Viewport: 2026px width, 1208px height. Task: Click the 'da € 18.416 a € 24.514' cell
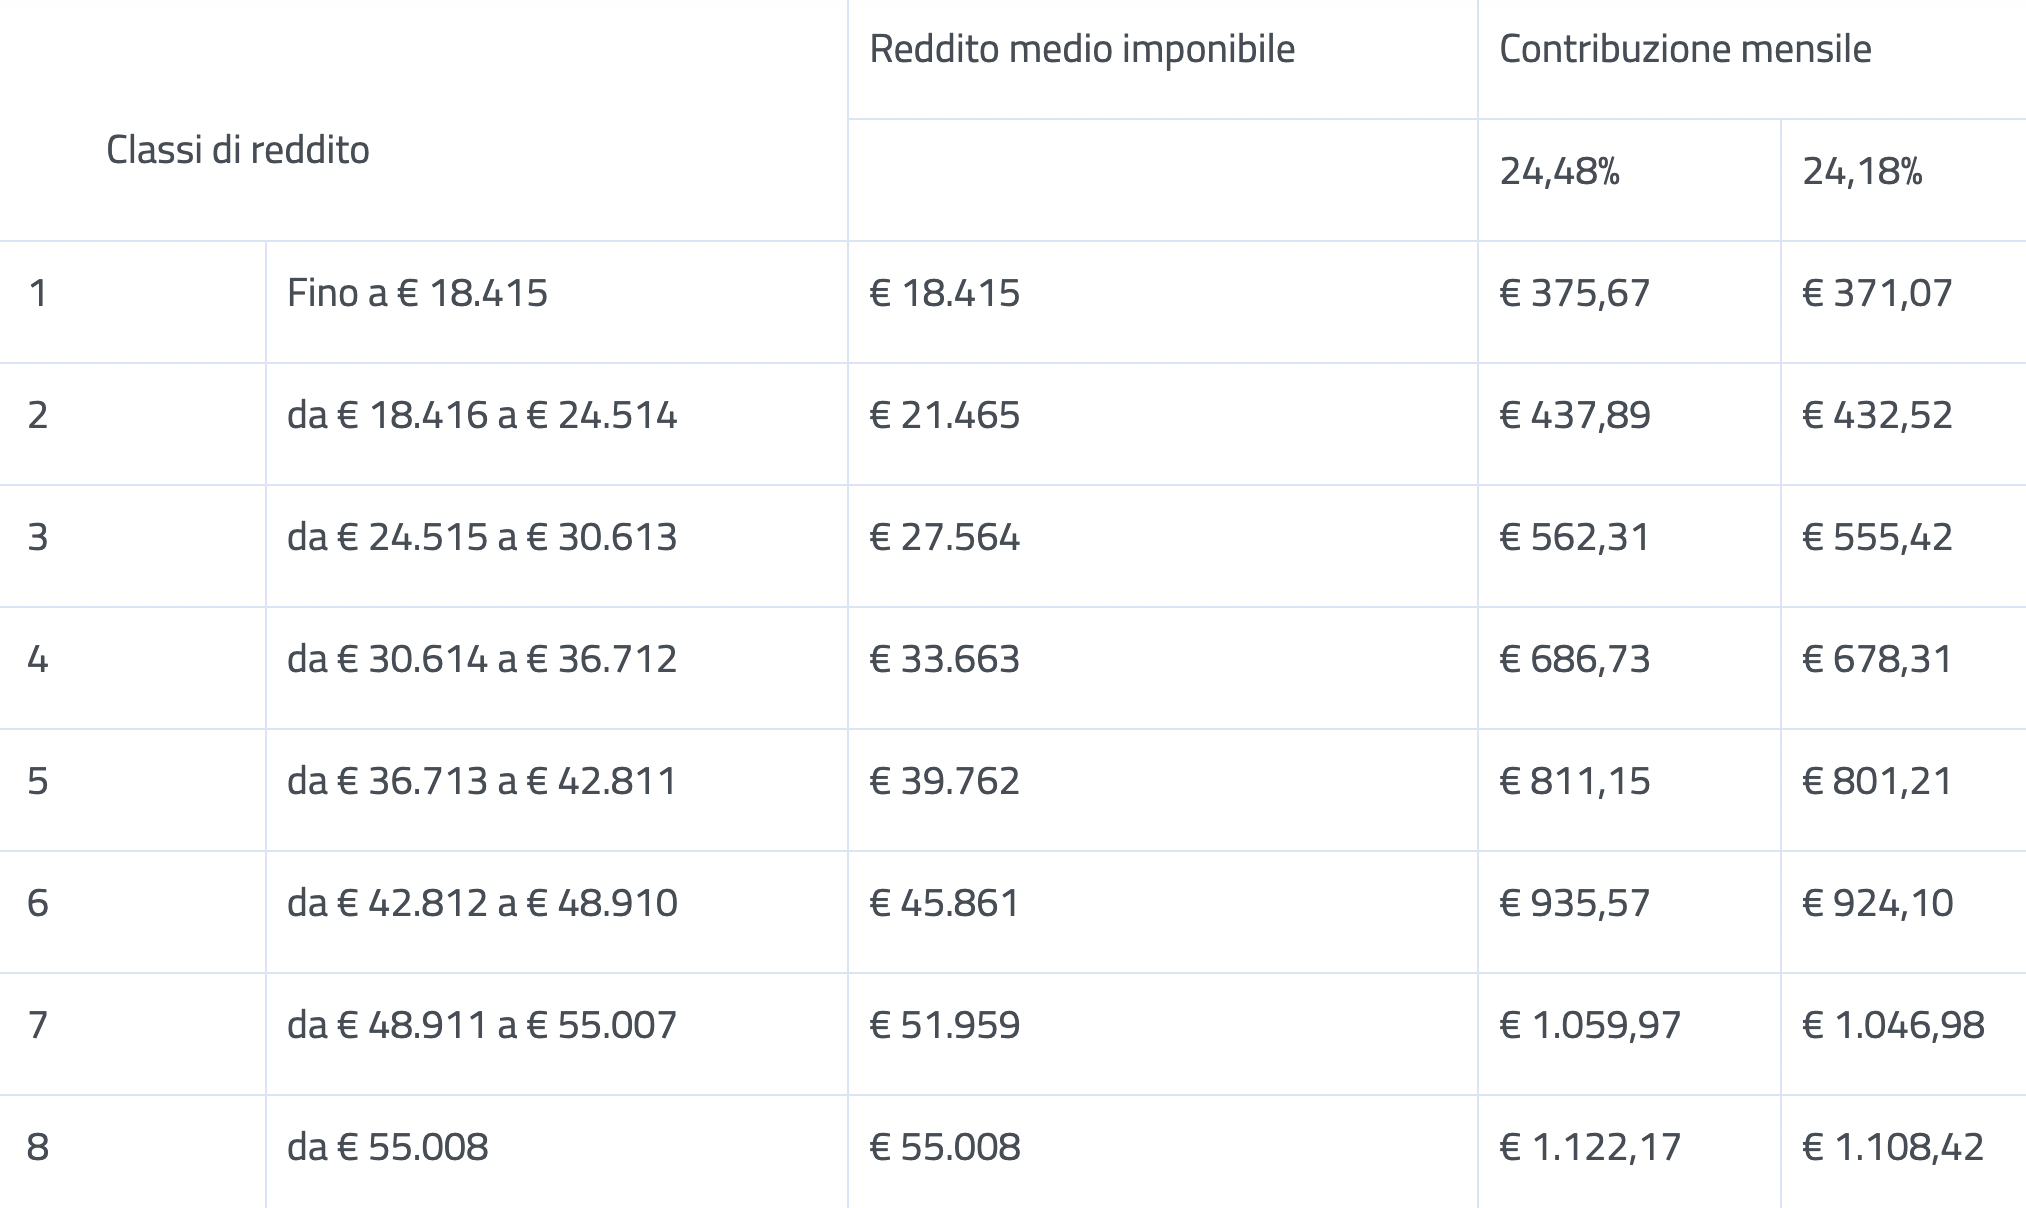pyautogui.click(x=482, y=415)
